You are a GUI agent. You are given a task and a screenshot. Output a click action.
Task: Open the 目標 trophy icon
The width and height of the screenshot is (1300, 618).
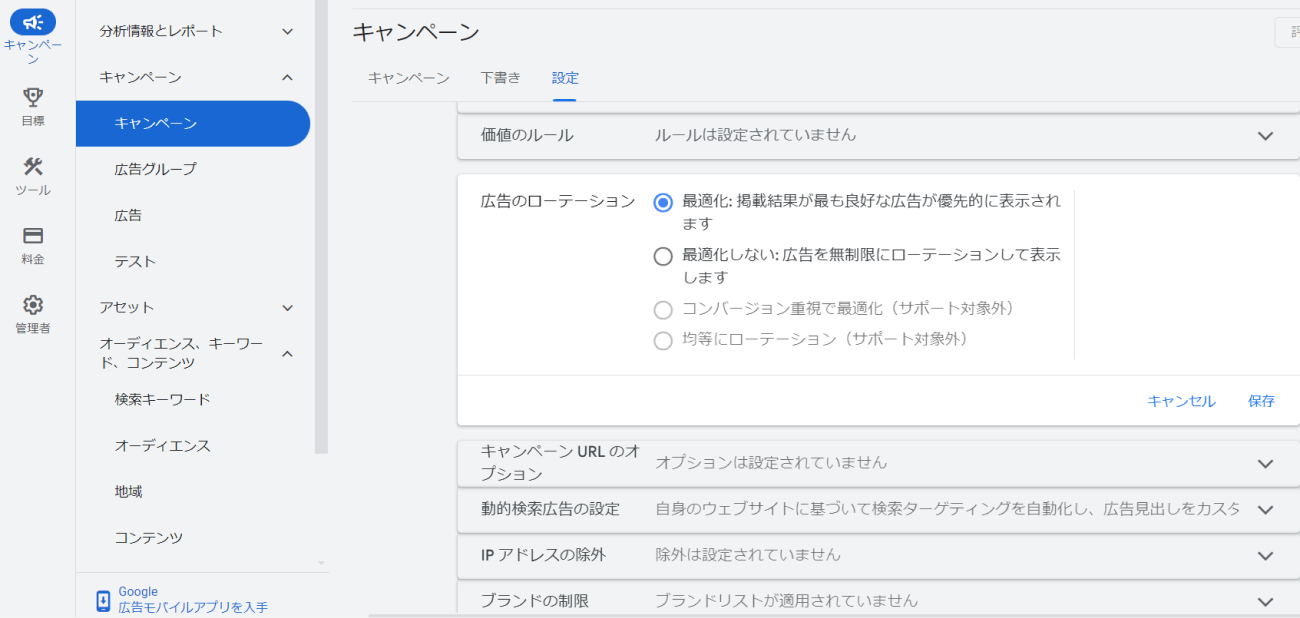[33, 97]
